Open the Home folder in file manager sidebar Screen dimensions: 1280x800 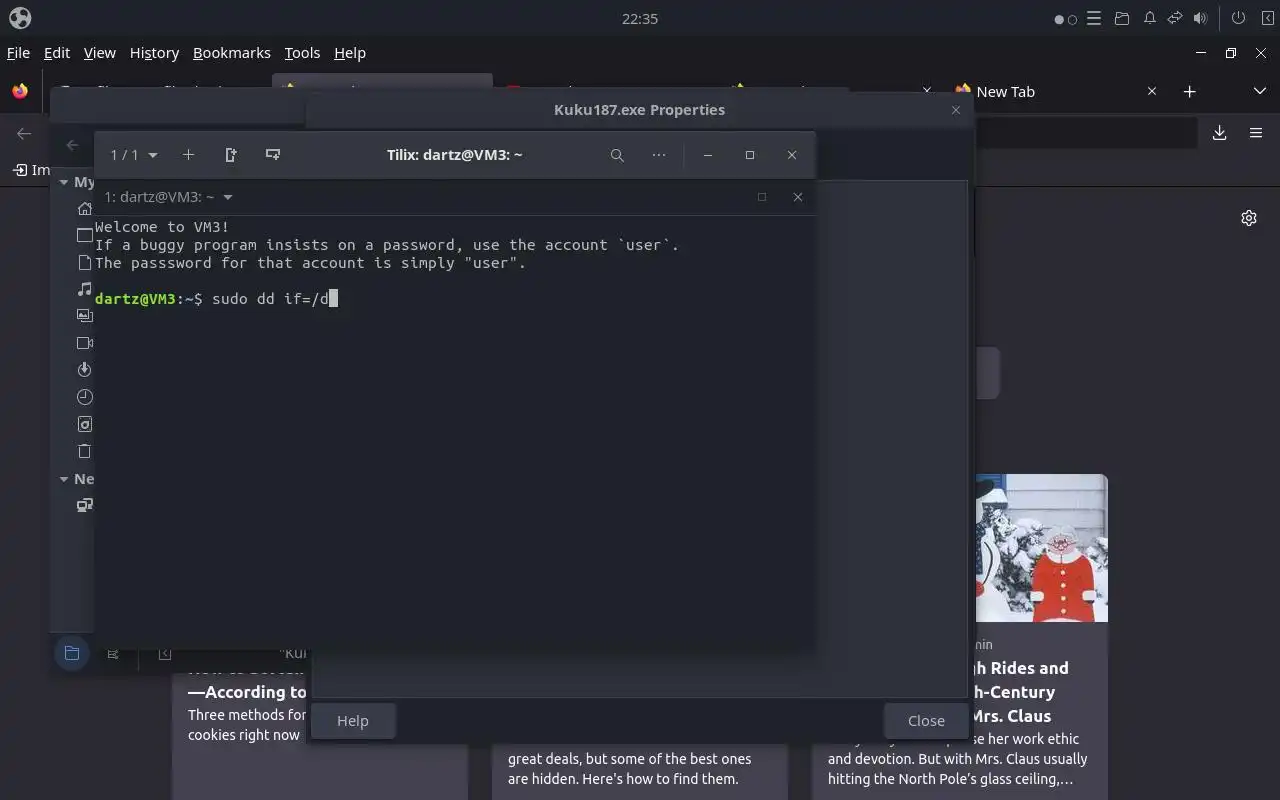click(85, 209)
